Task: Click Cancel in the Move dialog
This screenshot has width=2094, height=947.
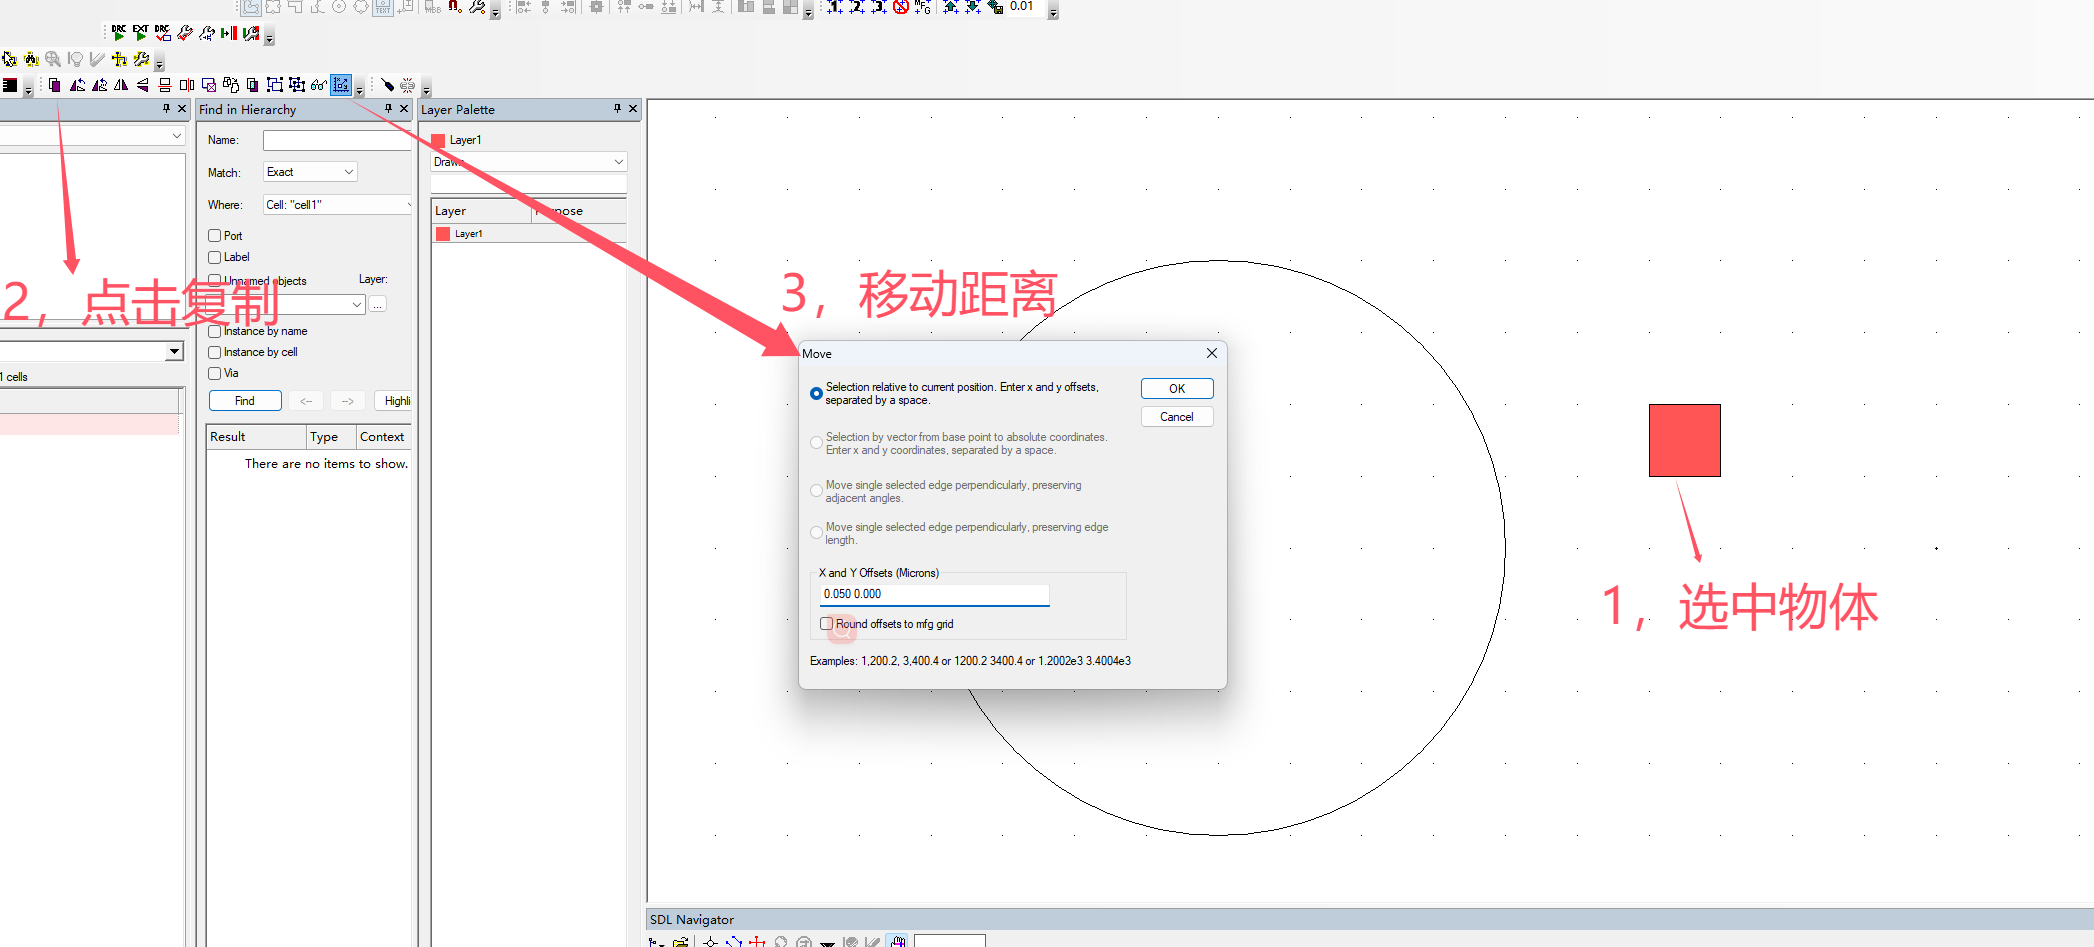Action: click(1177, 417)
